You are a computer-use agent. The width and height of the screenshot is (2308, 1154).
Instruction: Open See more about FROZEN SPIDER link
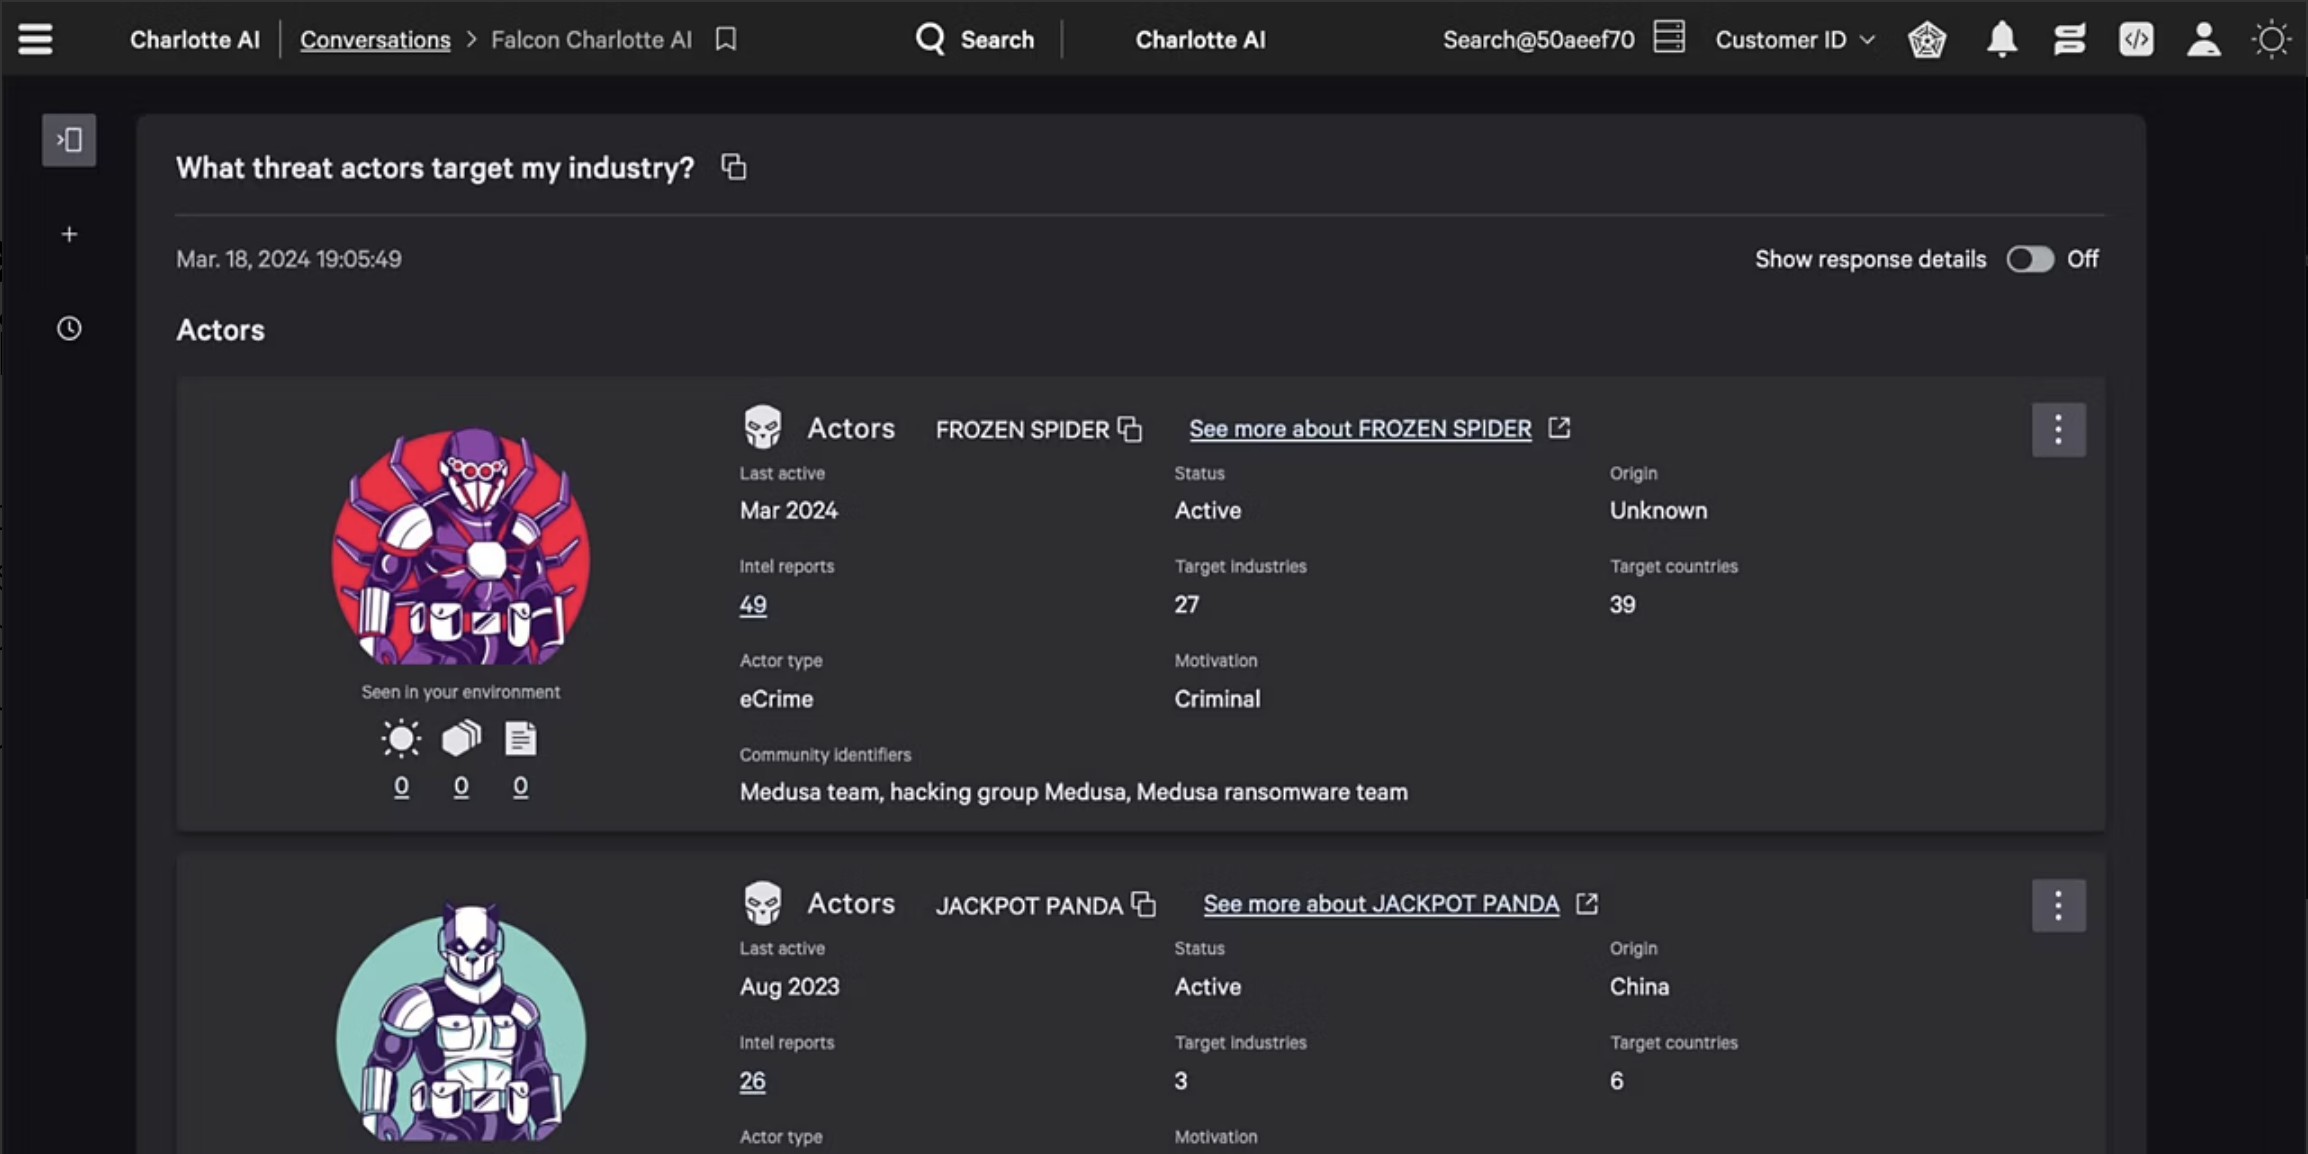[x=1360, y=429]
